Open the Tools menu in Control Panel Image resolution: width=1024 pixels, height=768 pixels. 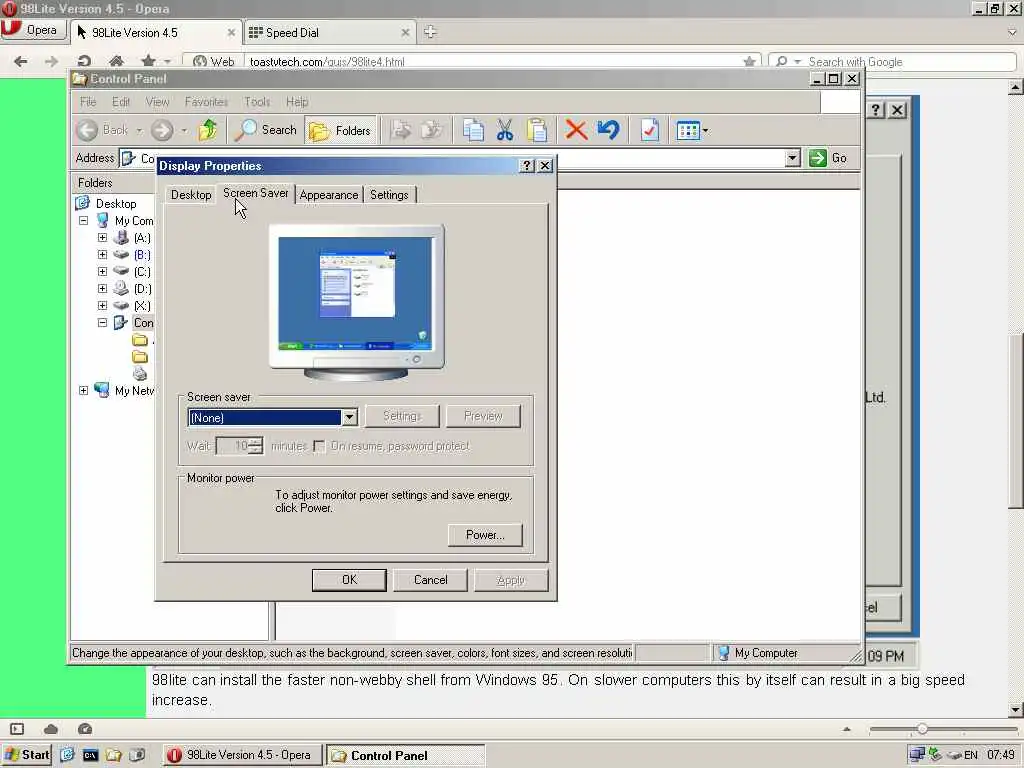tap(257, 102)
